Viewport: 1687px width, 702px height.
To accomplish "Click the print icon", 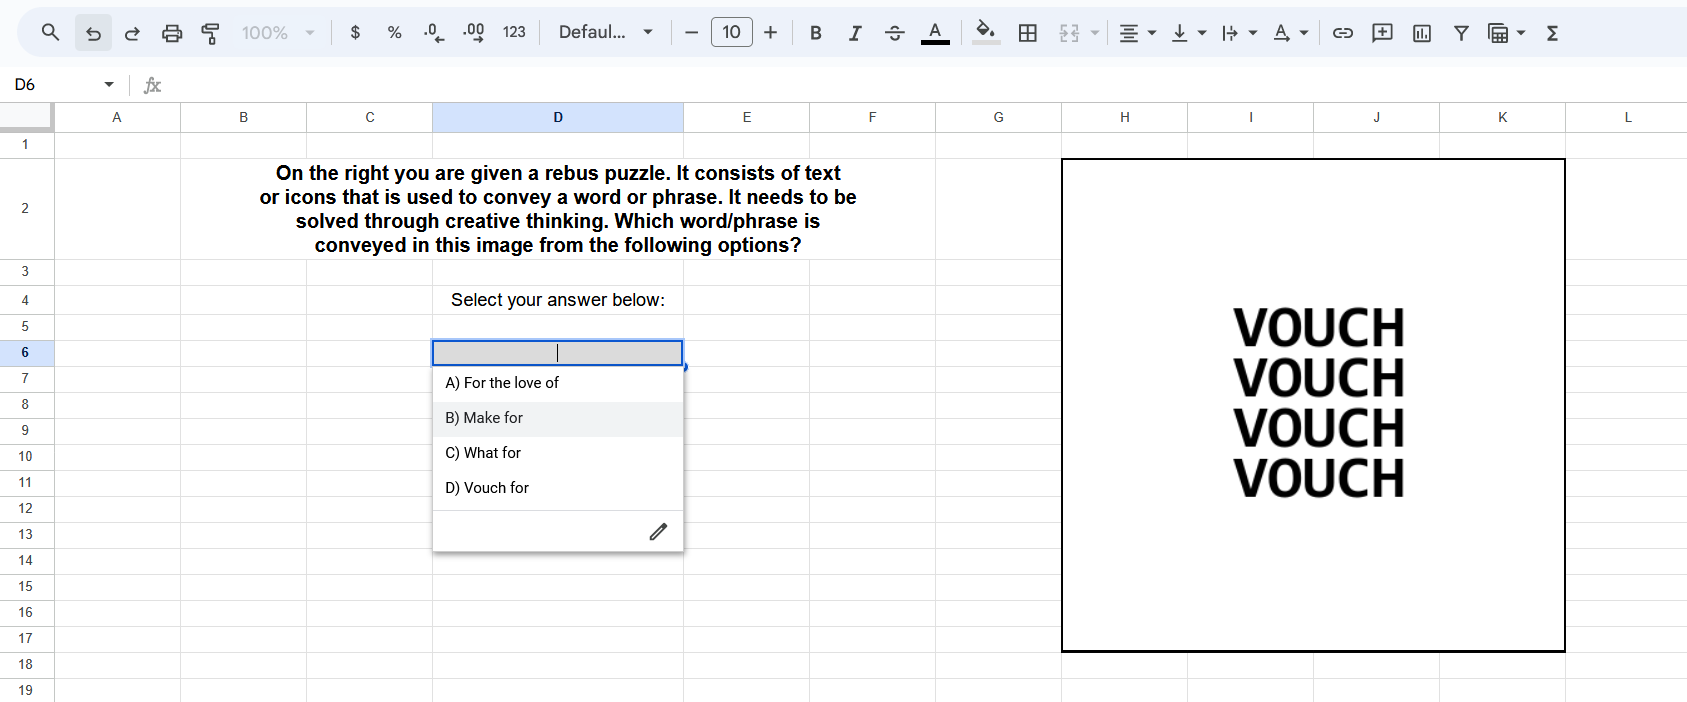I will point(172,33).
